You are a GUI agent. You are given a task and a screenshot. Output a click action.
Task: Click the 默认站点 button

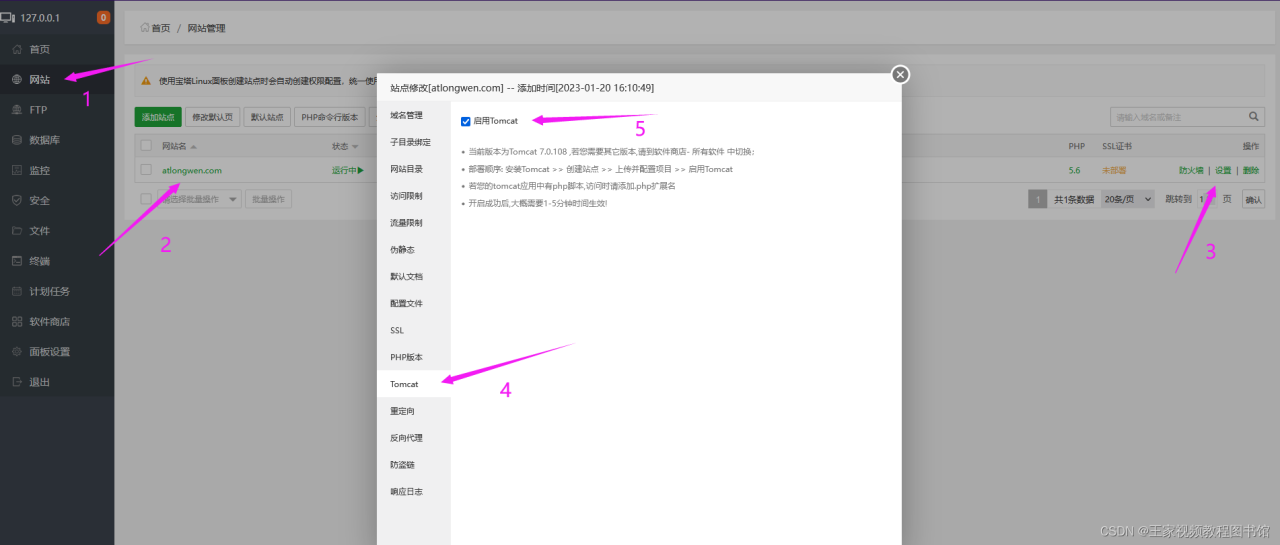click(267, 117)
